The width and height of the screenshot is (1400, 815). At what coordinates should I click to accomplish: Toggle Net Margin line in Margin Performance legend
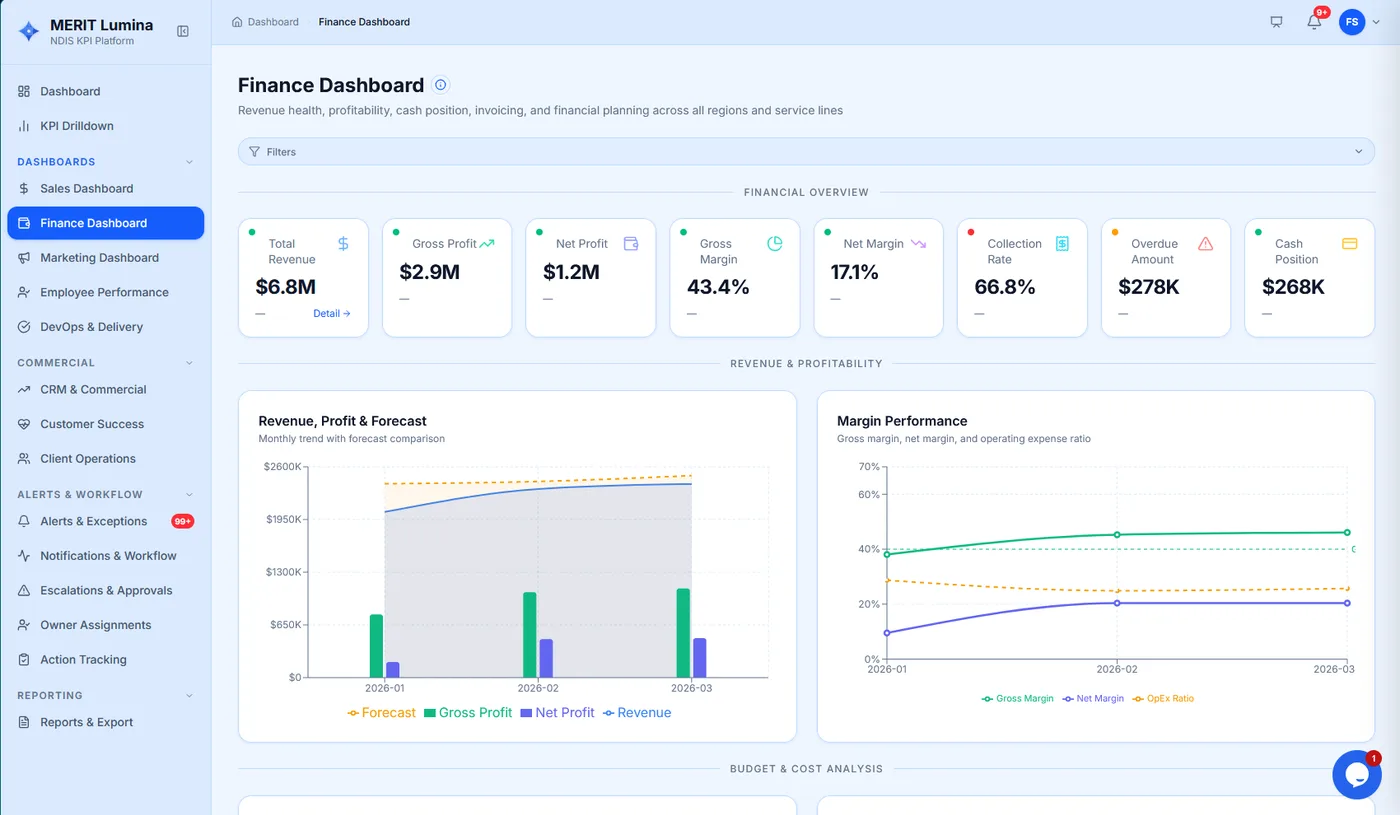[1093, 699]
